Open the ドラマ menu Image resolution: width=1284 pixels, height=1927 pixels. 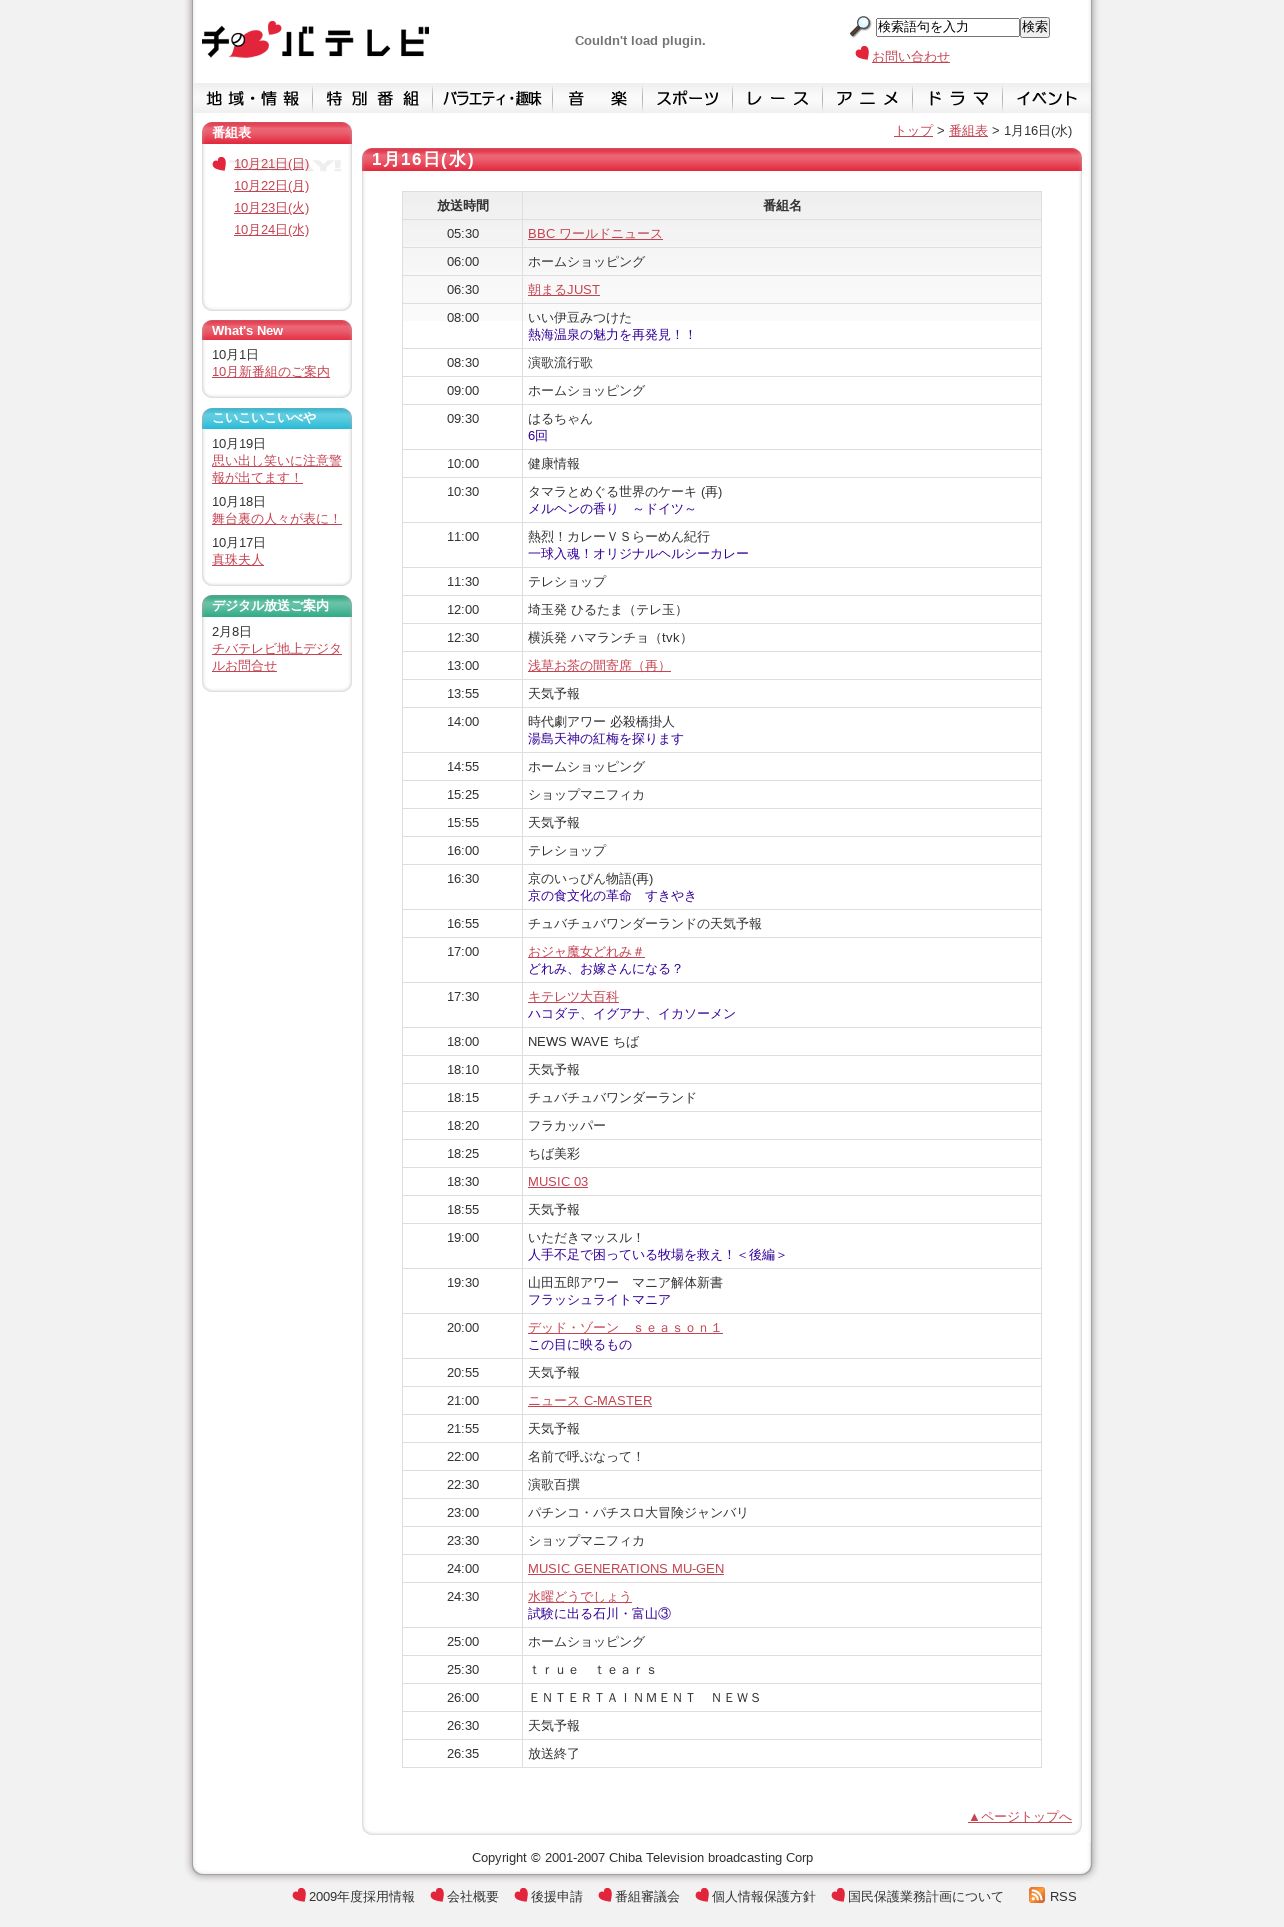pos(957,98)
